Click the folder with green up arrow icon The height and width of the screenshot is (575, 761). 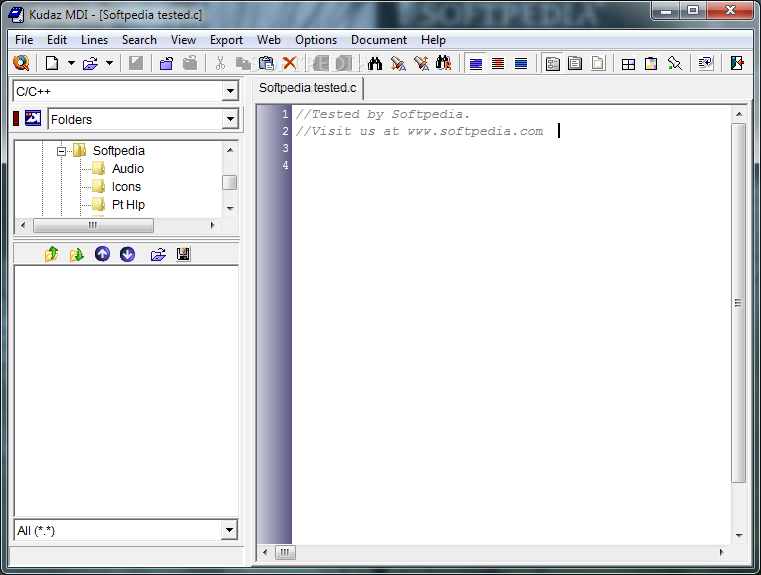tap(51, 254)
